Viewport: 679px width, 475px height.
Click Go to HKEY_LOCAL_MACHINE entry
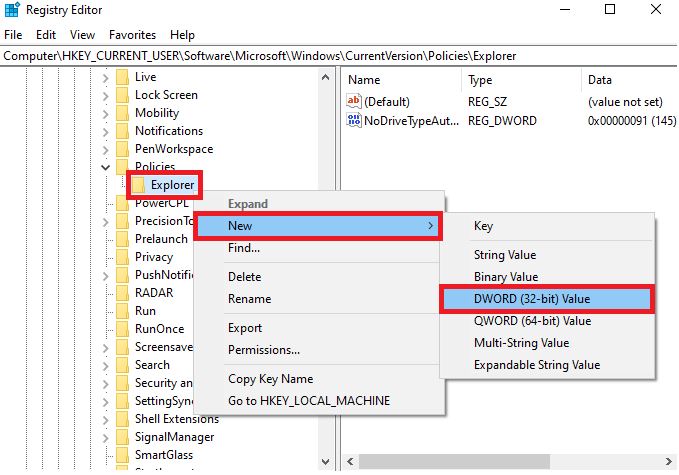[309, 401]
